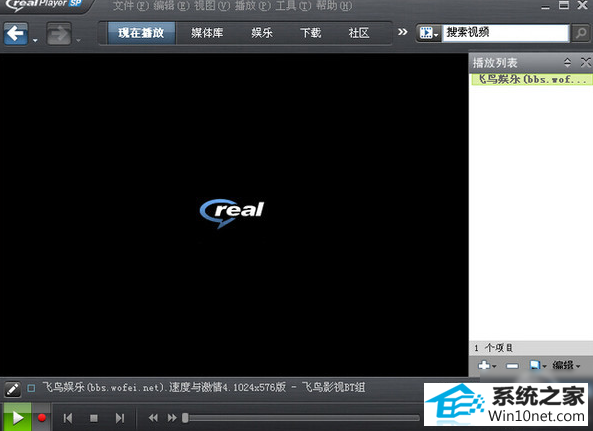
Task: Open the 播放(P) menu
Action: pyautogui.click(x=252, y=6)
